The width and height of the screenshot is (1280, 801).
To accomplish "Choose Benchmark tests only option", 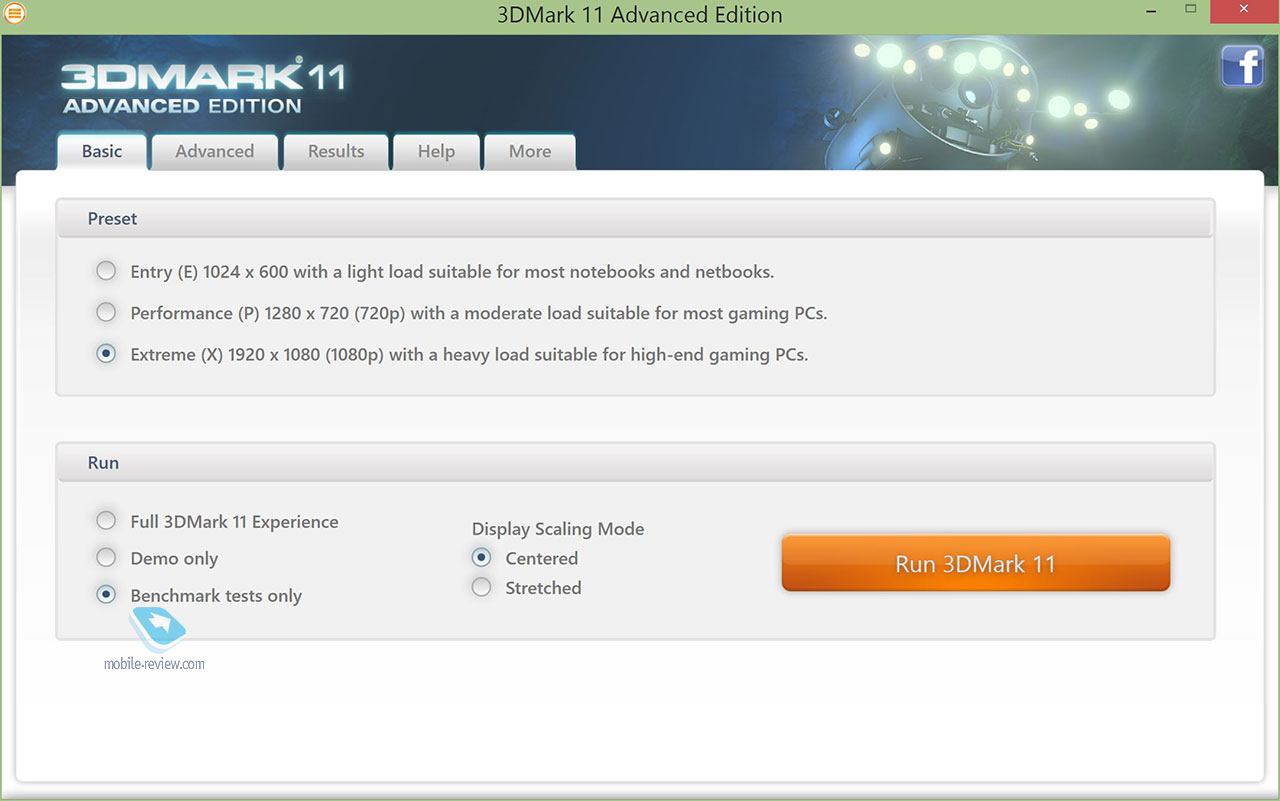I will [x=106, y=595].
